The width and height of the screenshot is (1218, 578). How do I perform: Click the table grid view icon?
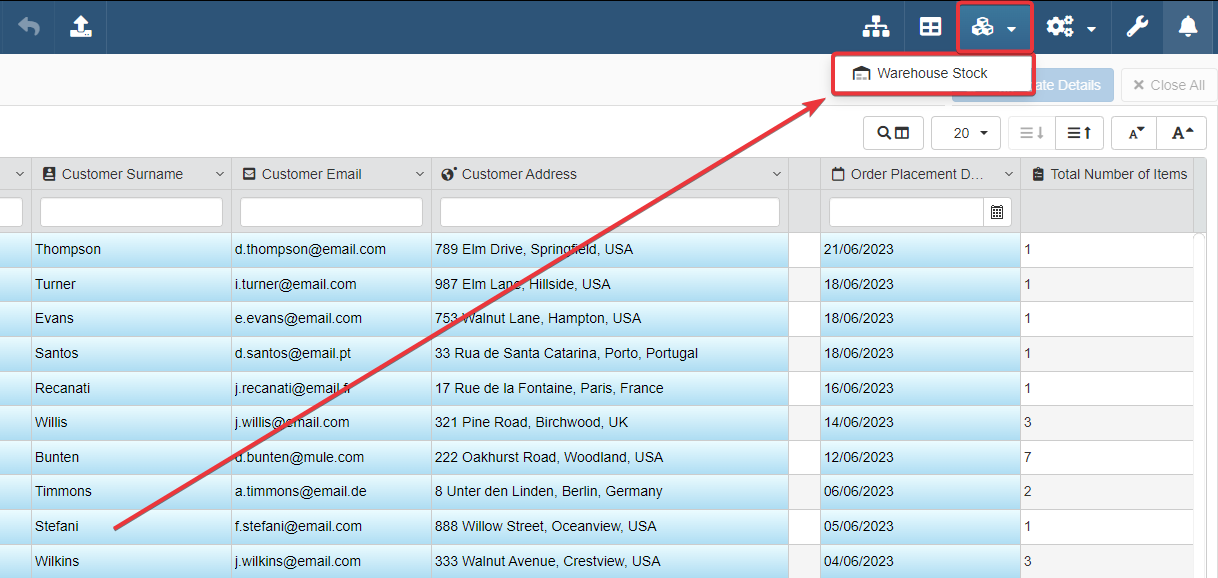point(930,27)
